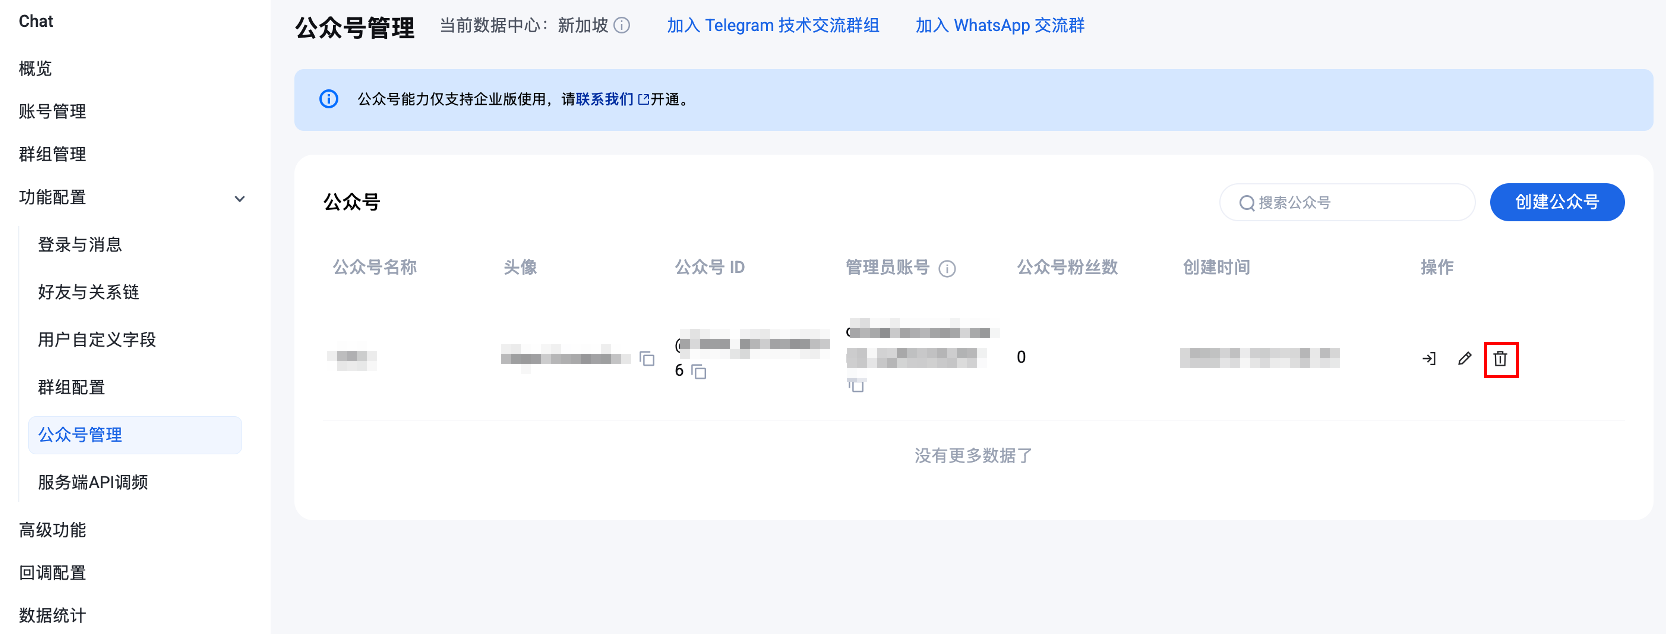Show info tooltip next to 管理员账号
The width and height of the screenshot is (1666, 634).
[947, 268]
